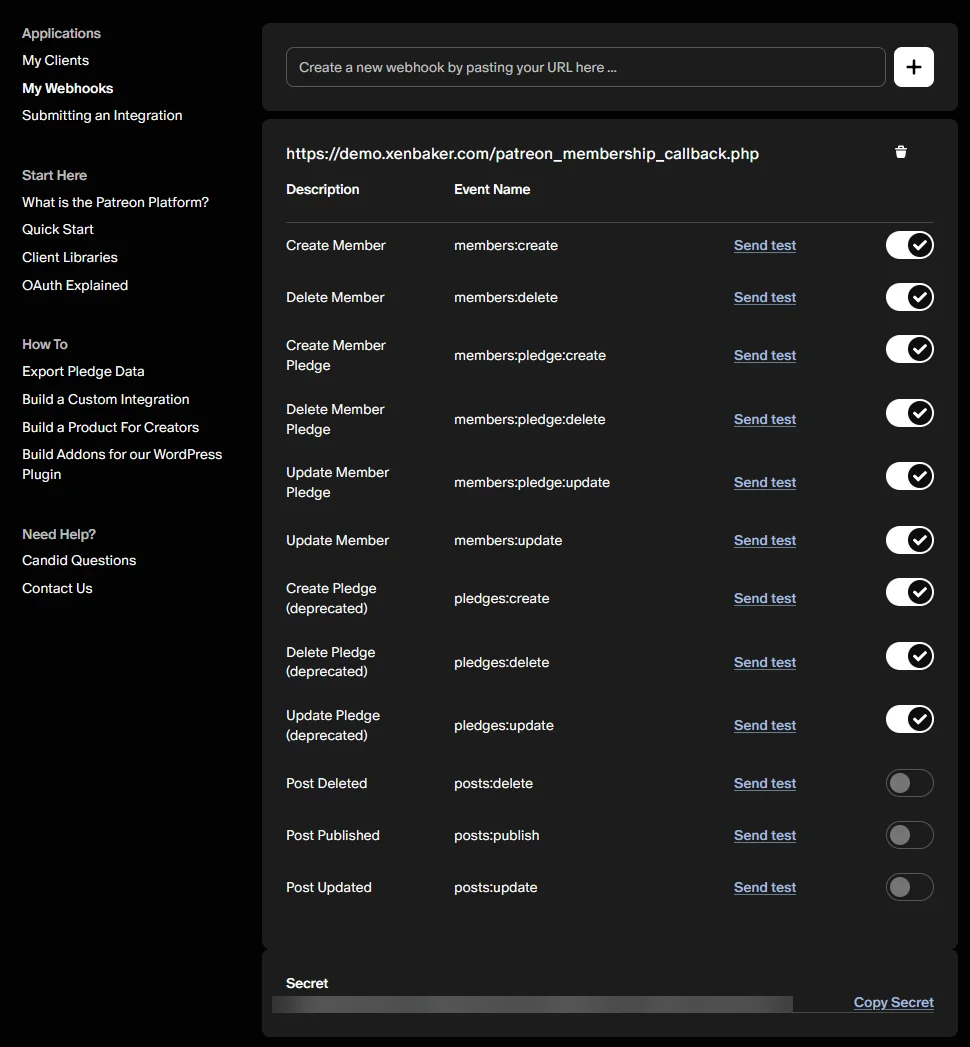The height and width of the screenshot is (1047, 970).
Task: Open OAuth Explained page
Action: (x=75, y=285)
